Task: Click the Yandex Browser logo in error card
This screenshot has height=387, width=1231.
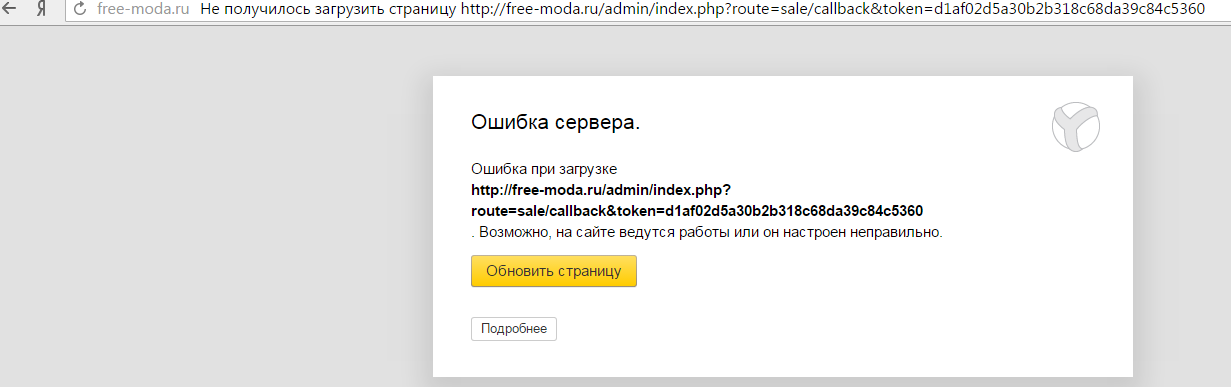Action: (1076, 127)
